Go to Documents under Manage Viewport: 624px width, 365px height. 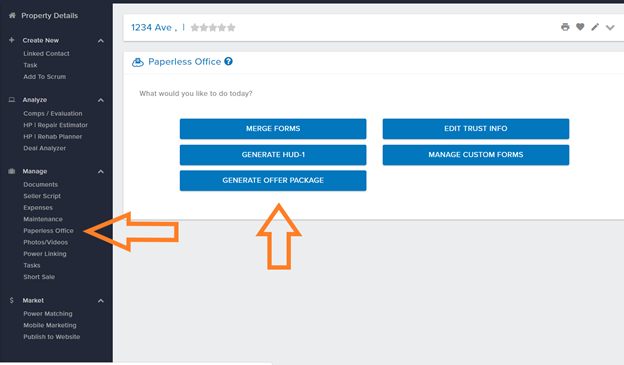click(41, 184)
